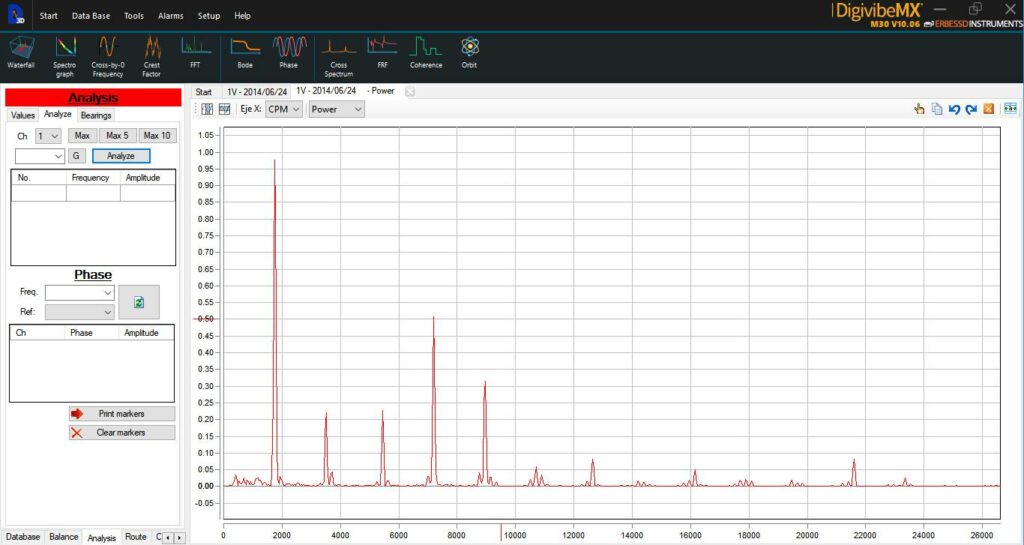Switch to the Database bottom tab
Viewport: 1024px width, 545px height.
coord(23,537)
